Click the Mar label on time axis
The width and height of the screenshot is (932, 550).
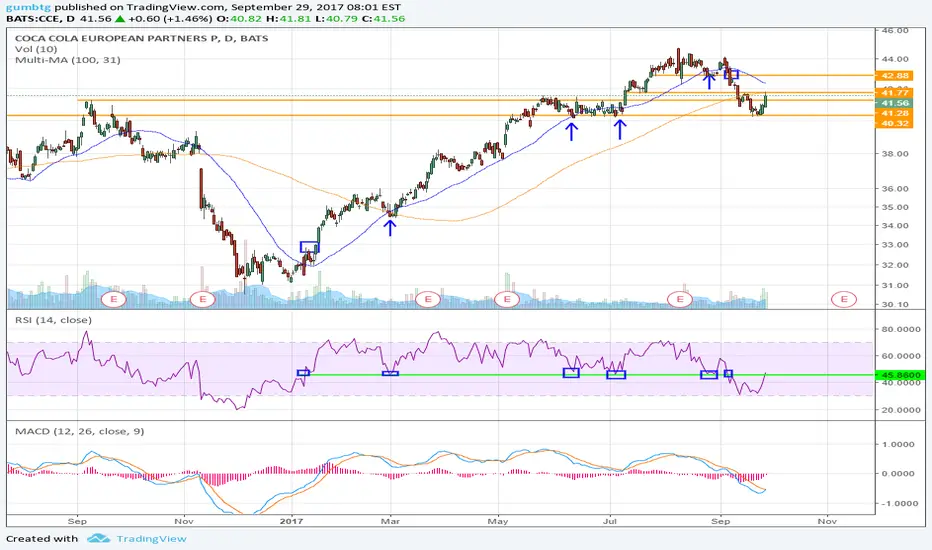pos(390,521)
